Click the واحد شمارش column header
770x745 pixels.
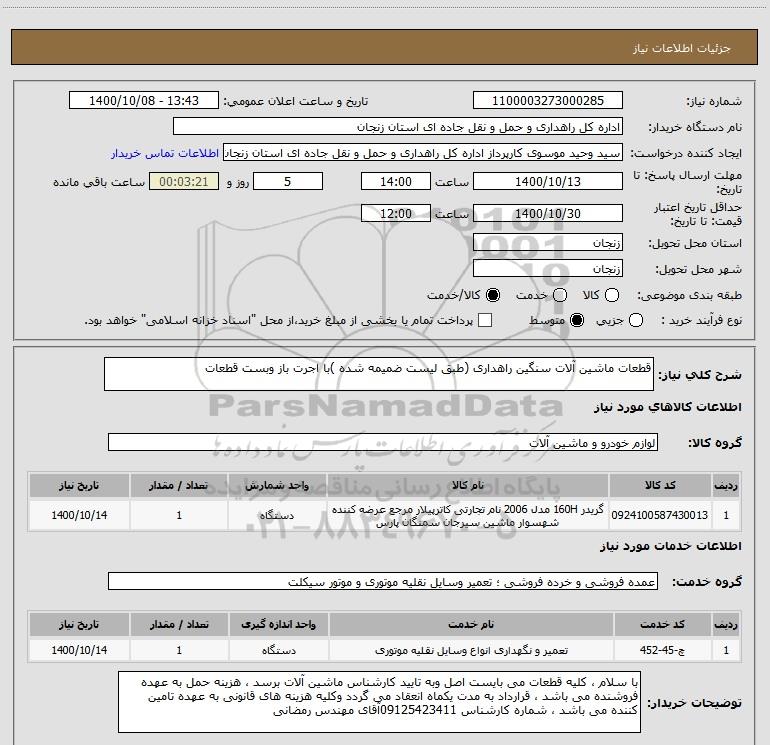pos(277,486)
